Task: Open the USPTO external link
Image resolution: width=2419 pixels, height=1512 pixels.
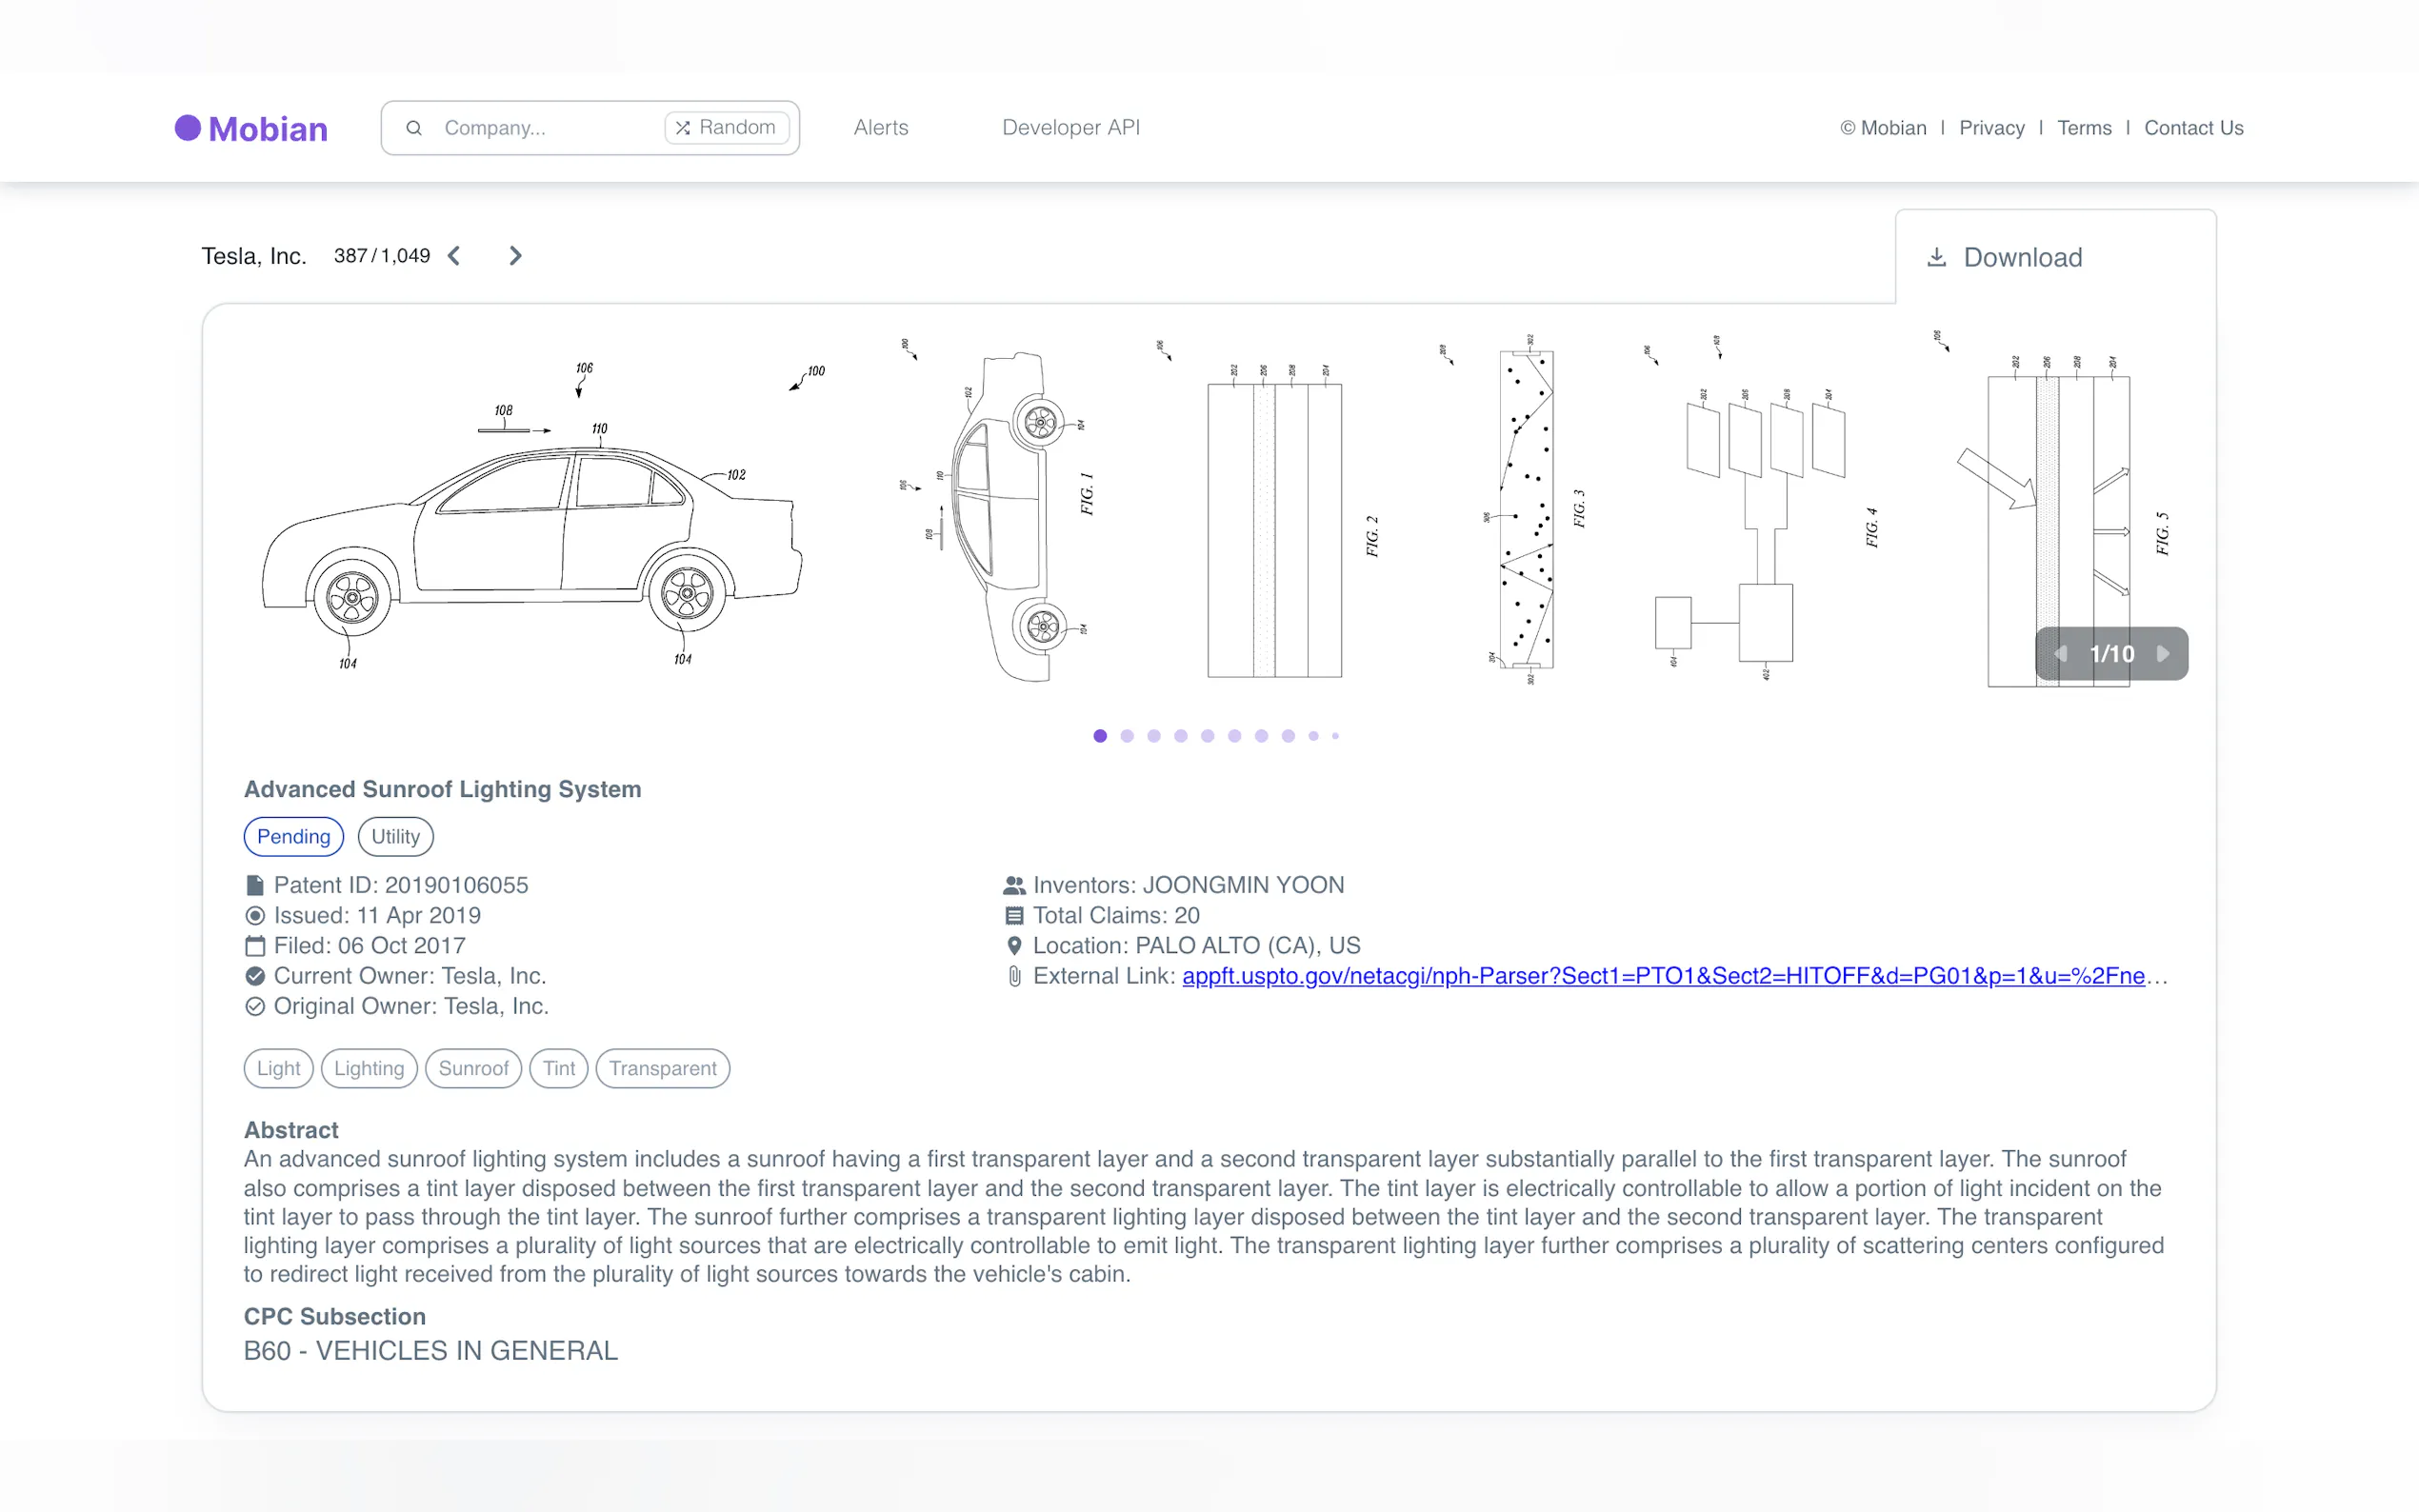Action: (1662, 976)
